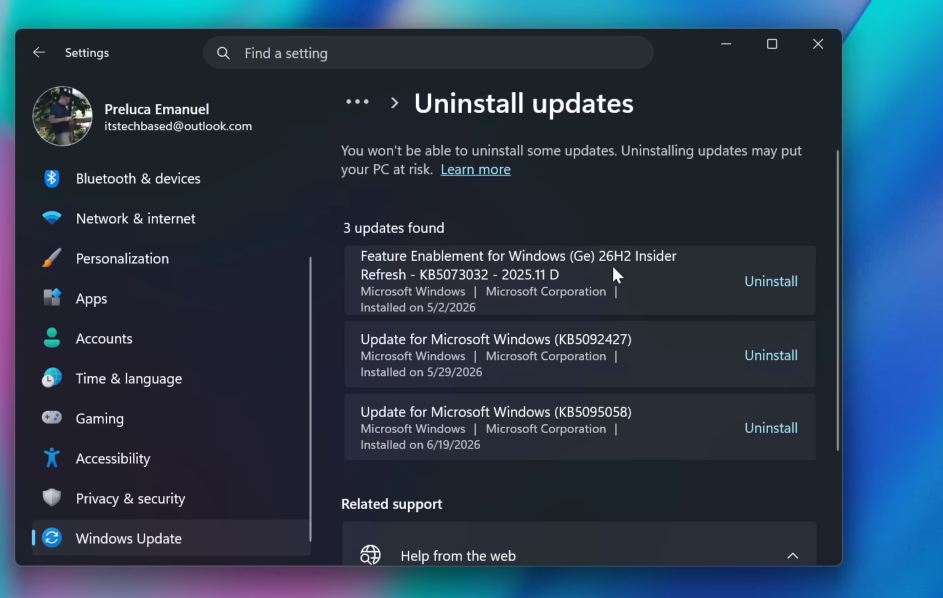Open the breadcrumb ellipsis menu
Viewport: 943px width, 598px height.
tap(357, 102)
